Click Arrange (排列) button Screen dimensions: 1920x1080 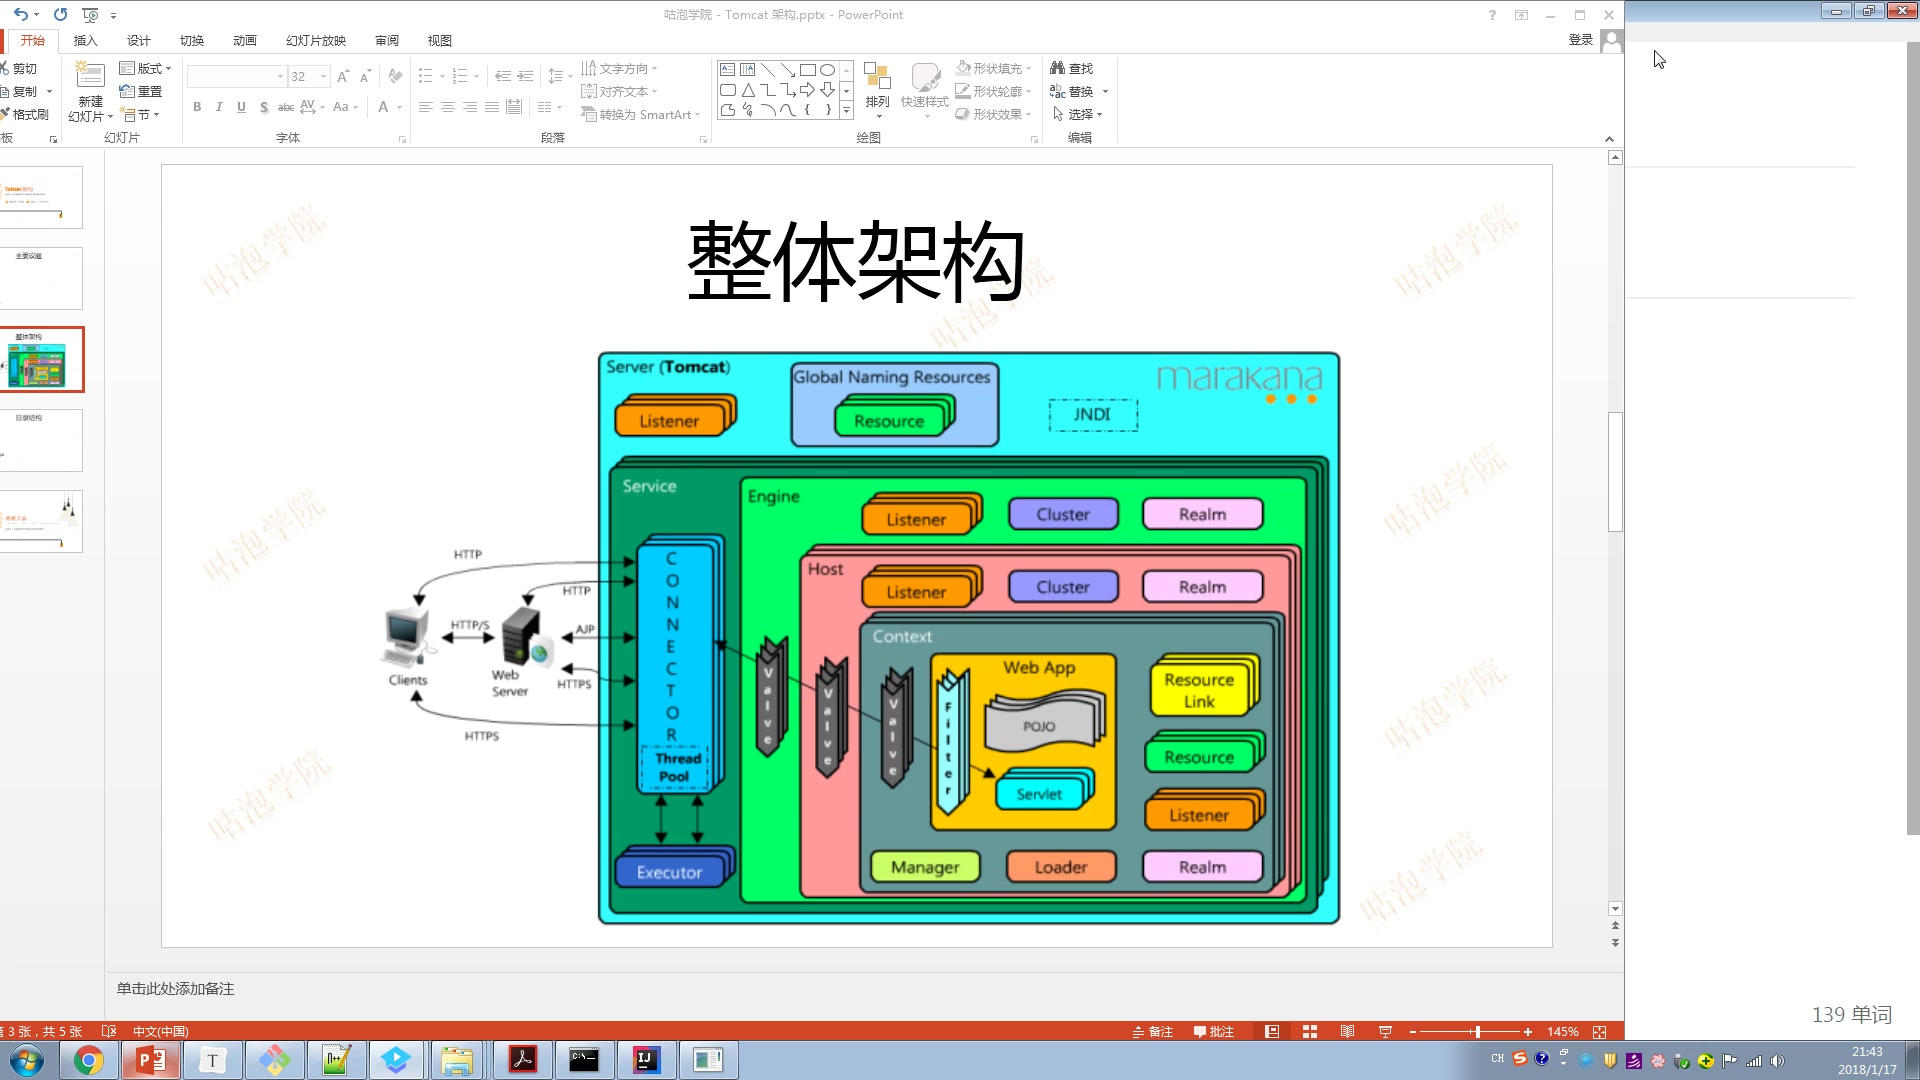click(x=877, y=89)
